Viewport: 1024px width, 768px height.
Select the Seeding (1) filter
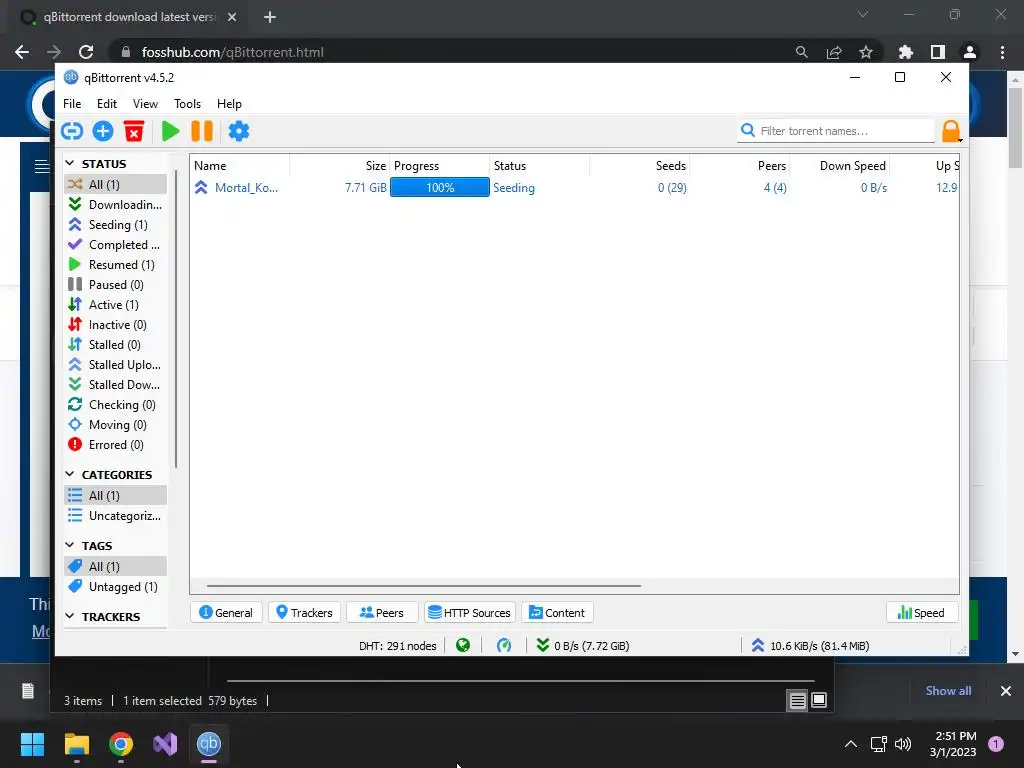coord(116,225)
